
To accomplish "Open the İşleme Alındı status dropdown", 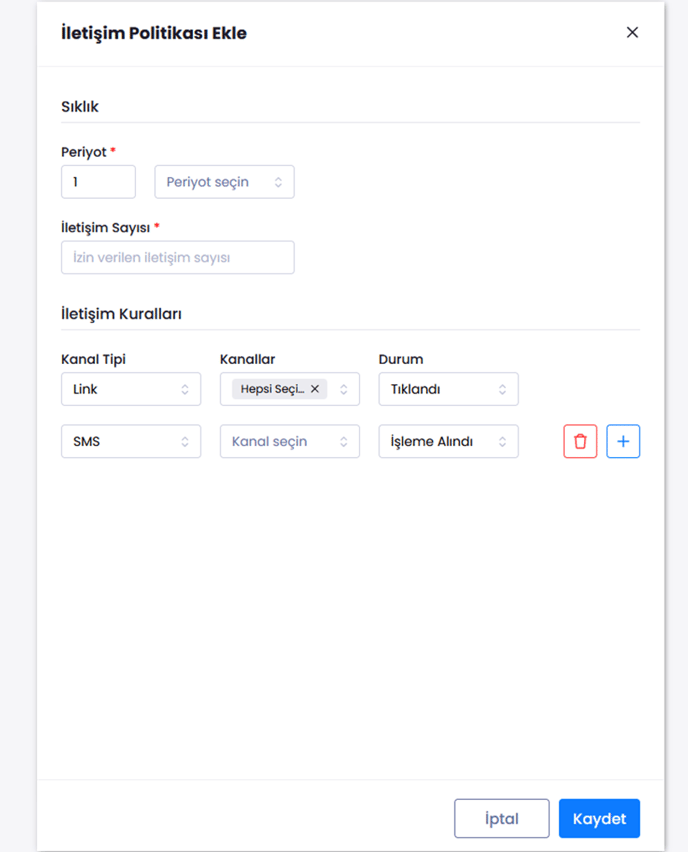I will 448,441.
